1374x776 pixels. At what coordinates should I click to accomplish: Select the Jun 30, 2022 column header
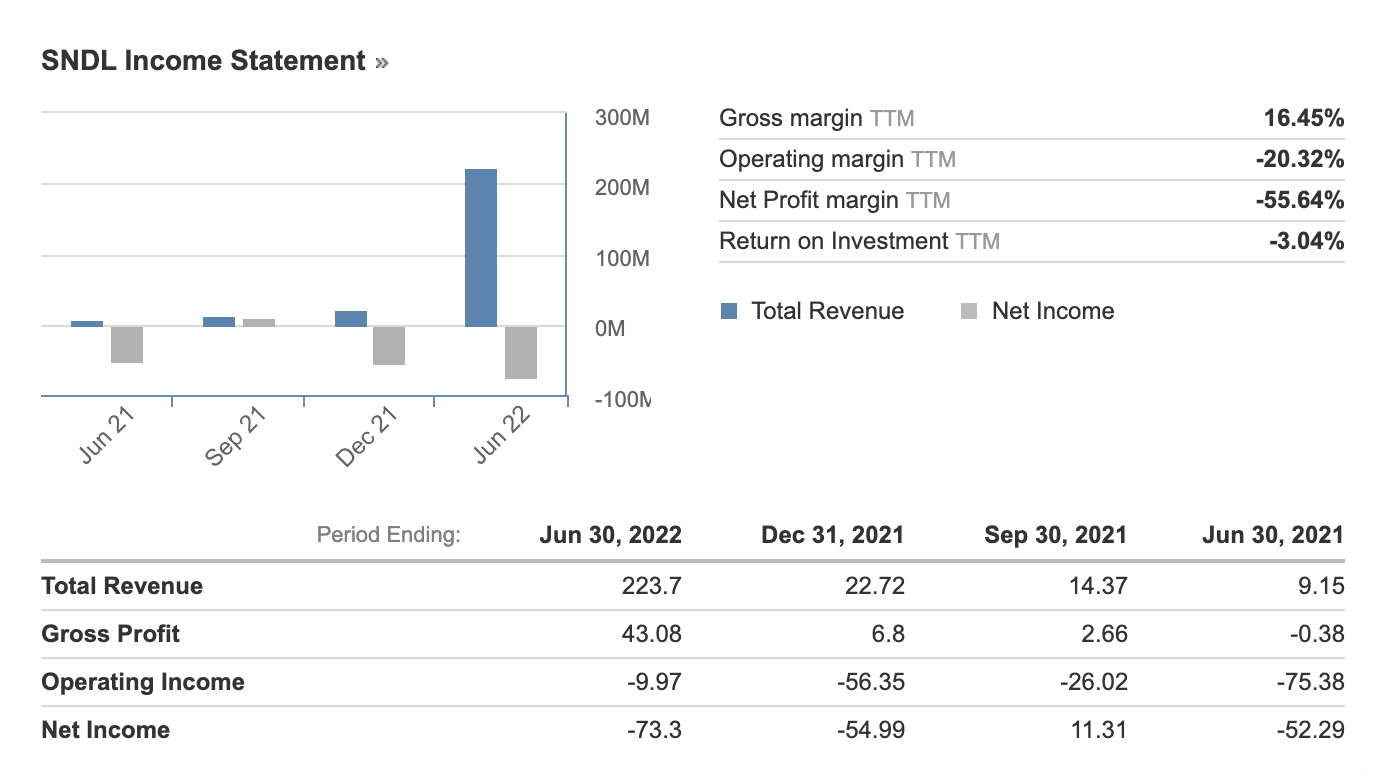(610, 535)
